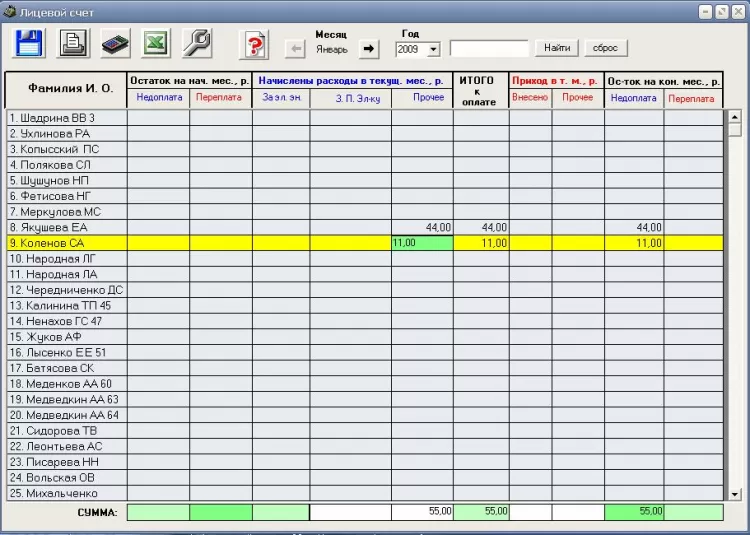Viewport: 750px width, 535px height.
Task: Click the Фамилия И. О. column header
Action: pos(66,89)
